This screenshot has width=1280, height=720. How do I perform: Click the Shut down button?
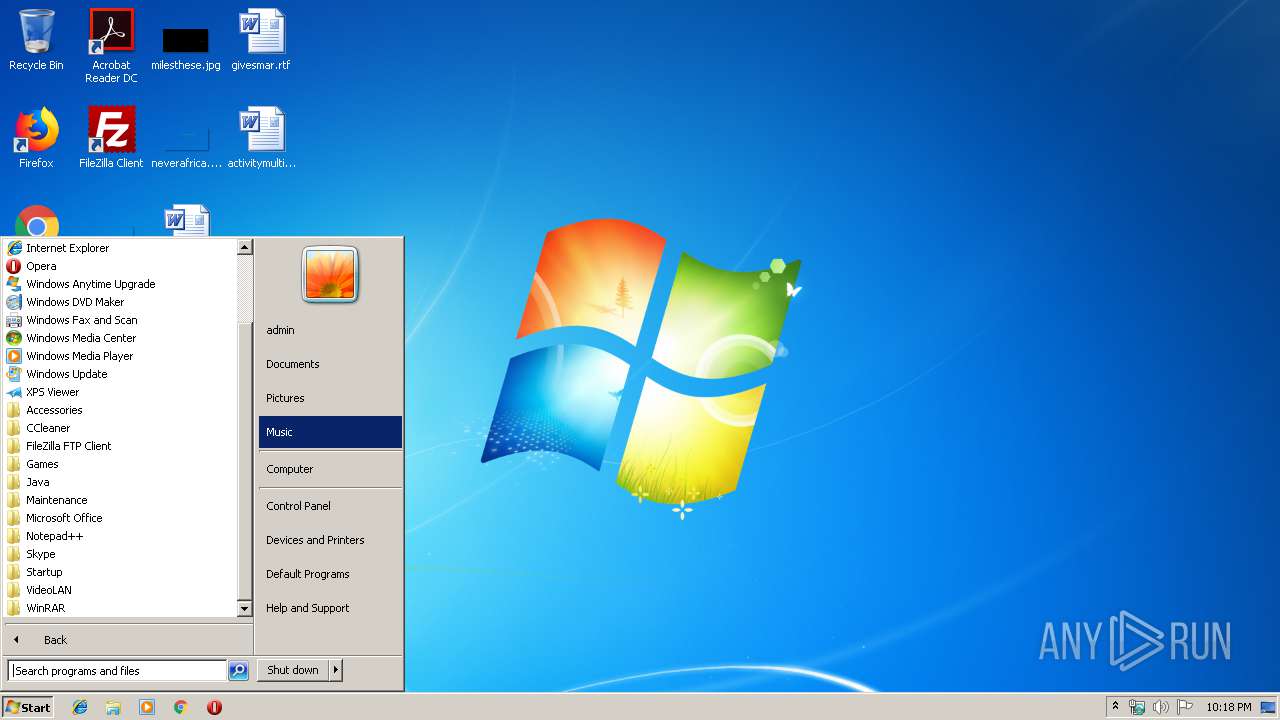(293, 670)
